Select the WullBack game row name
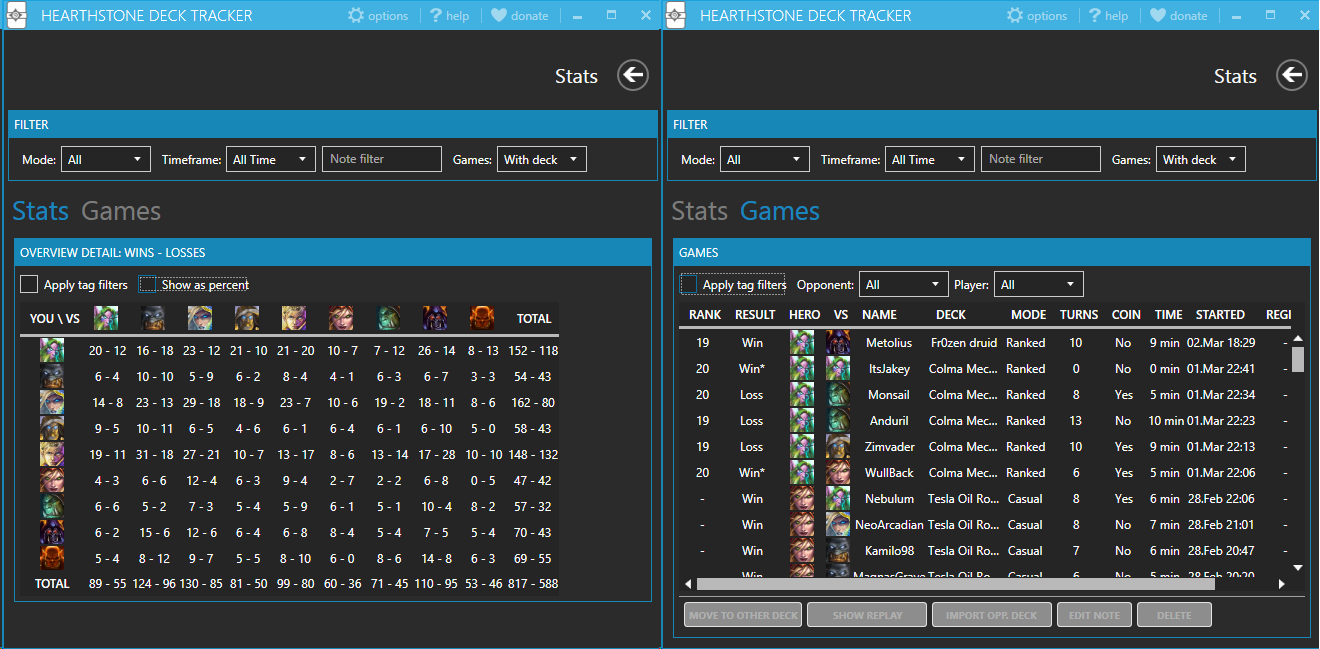 (889, 473)
